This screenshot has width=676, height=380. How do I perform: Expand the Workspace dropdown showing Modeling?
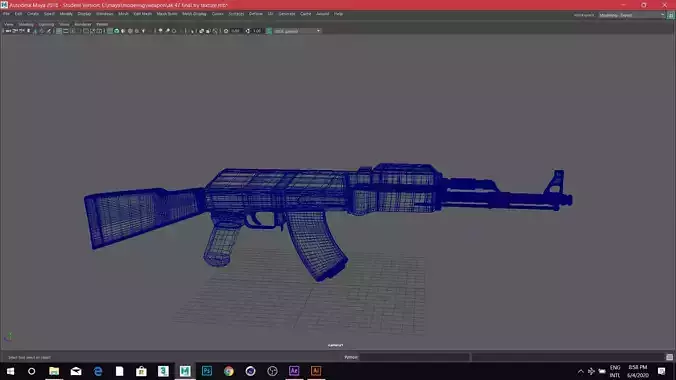[632, 15]
